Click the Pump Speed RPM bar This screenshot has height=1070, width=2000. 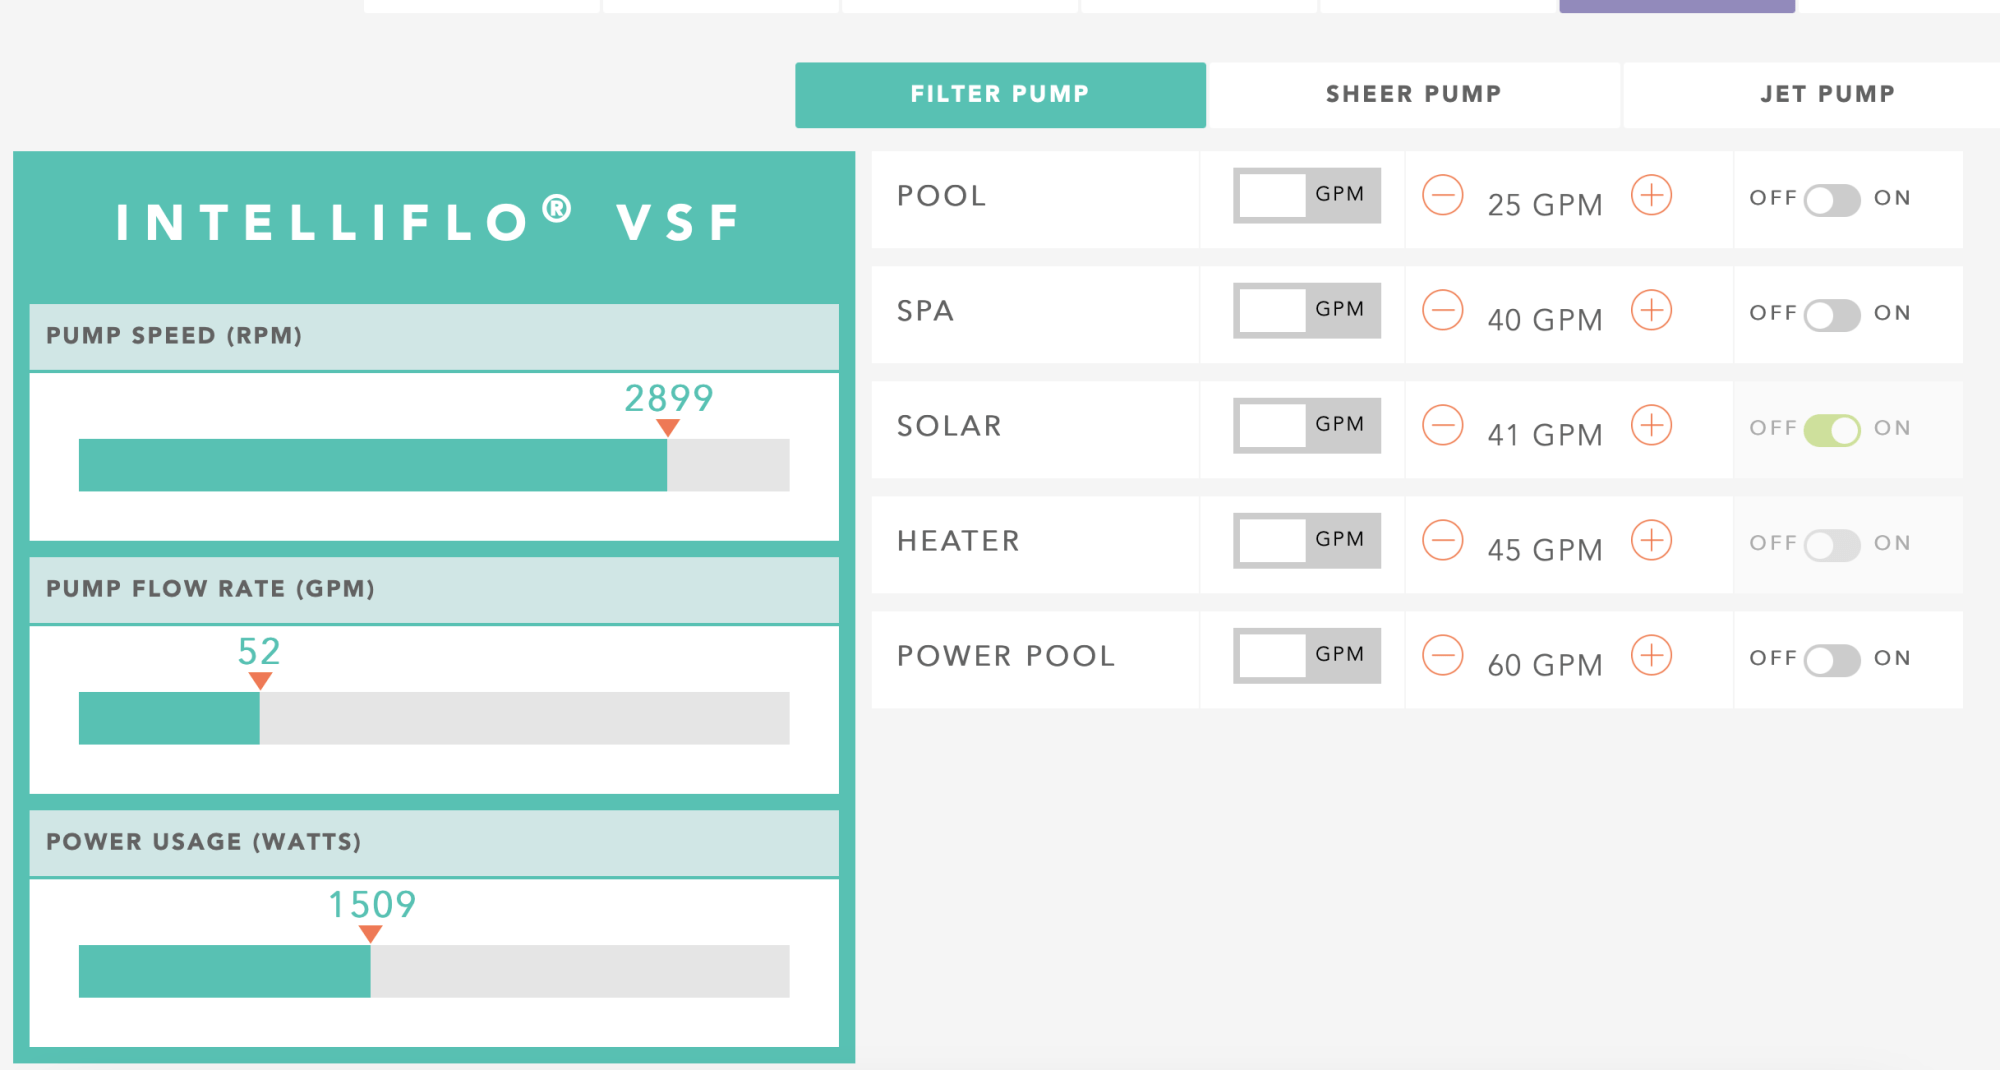point(434,465)
